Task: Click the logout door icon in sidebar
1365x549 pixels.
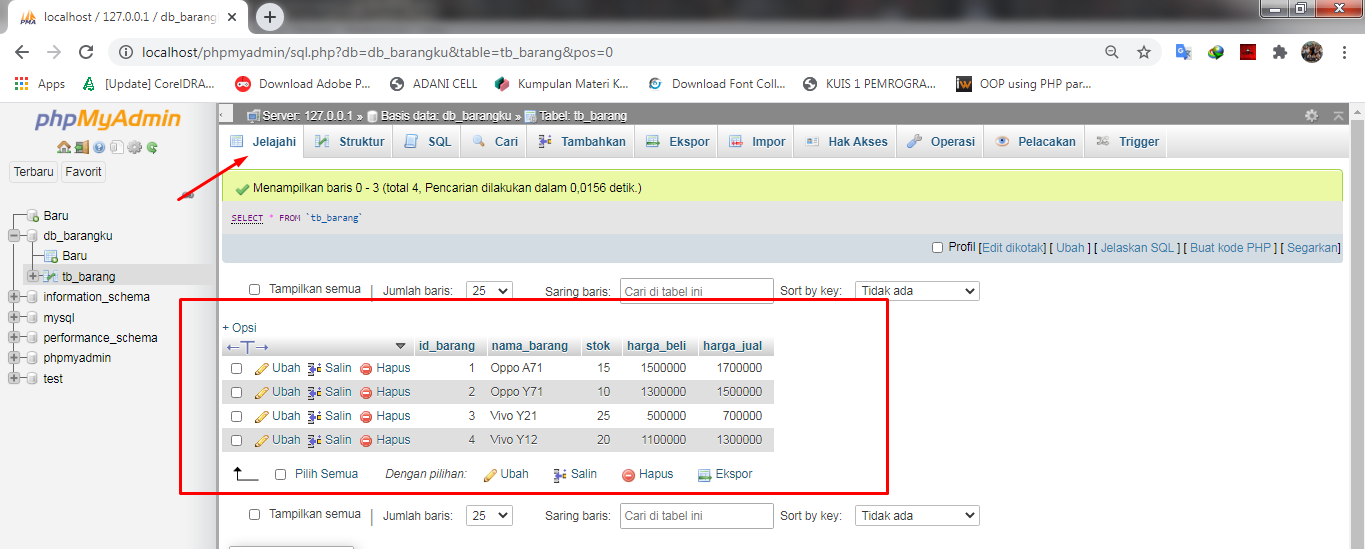Action: point(81,147)
